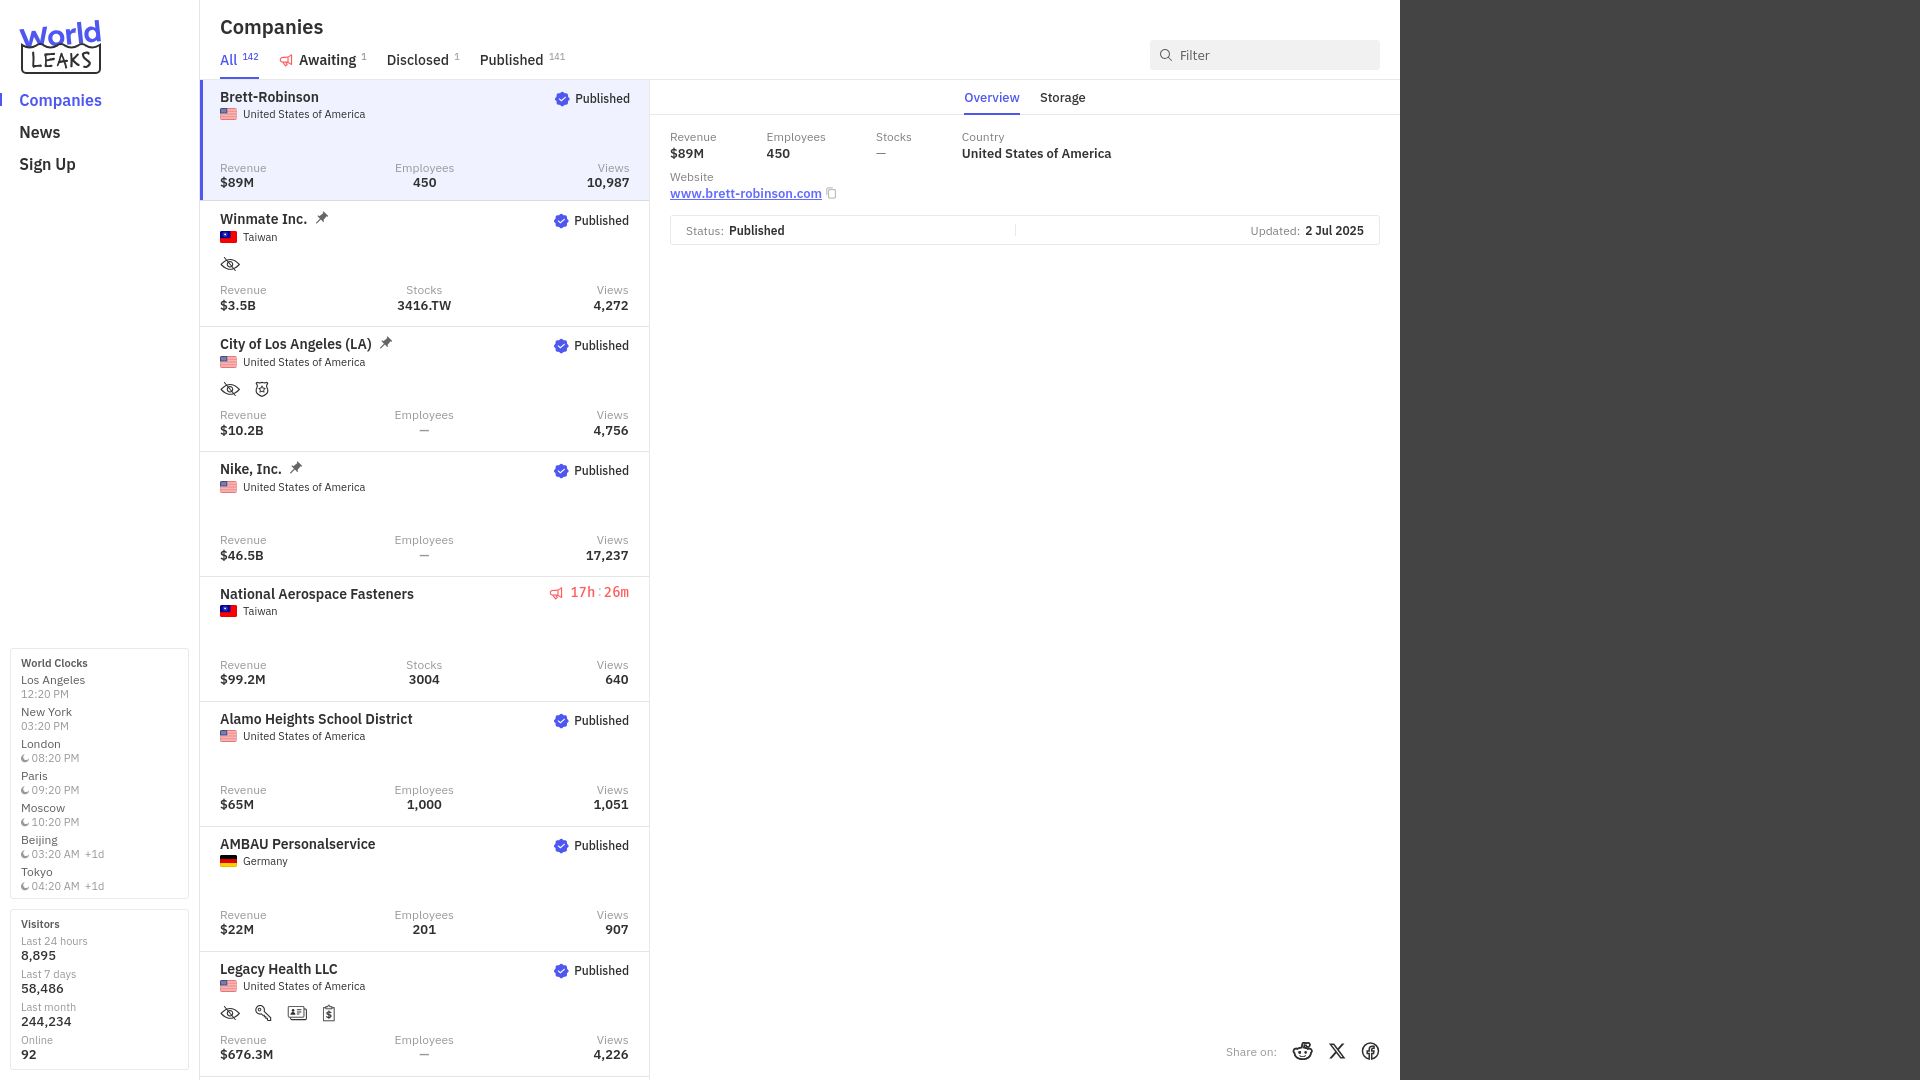The image size is (1920, 1080).
Task: Click Winmate's 3416.TW stock value
Action: (x=424, y=306)
